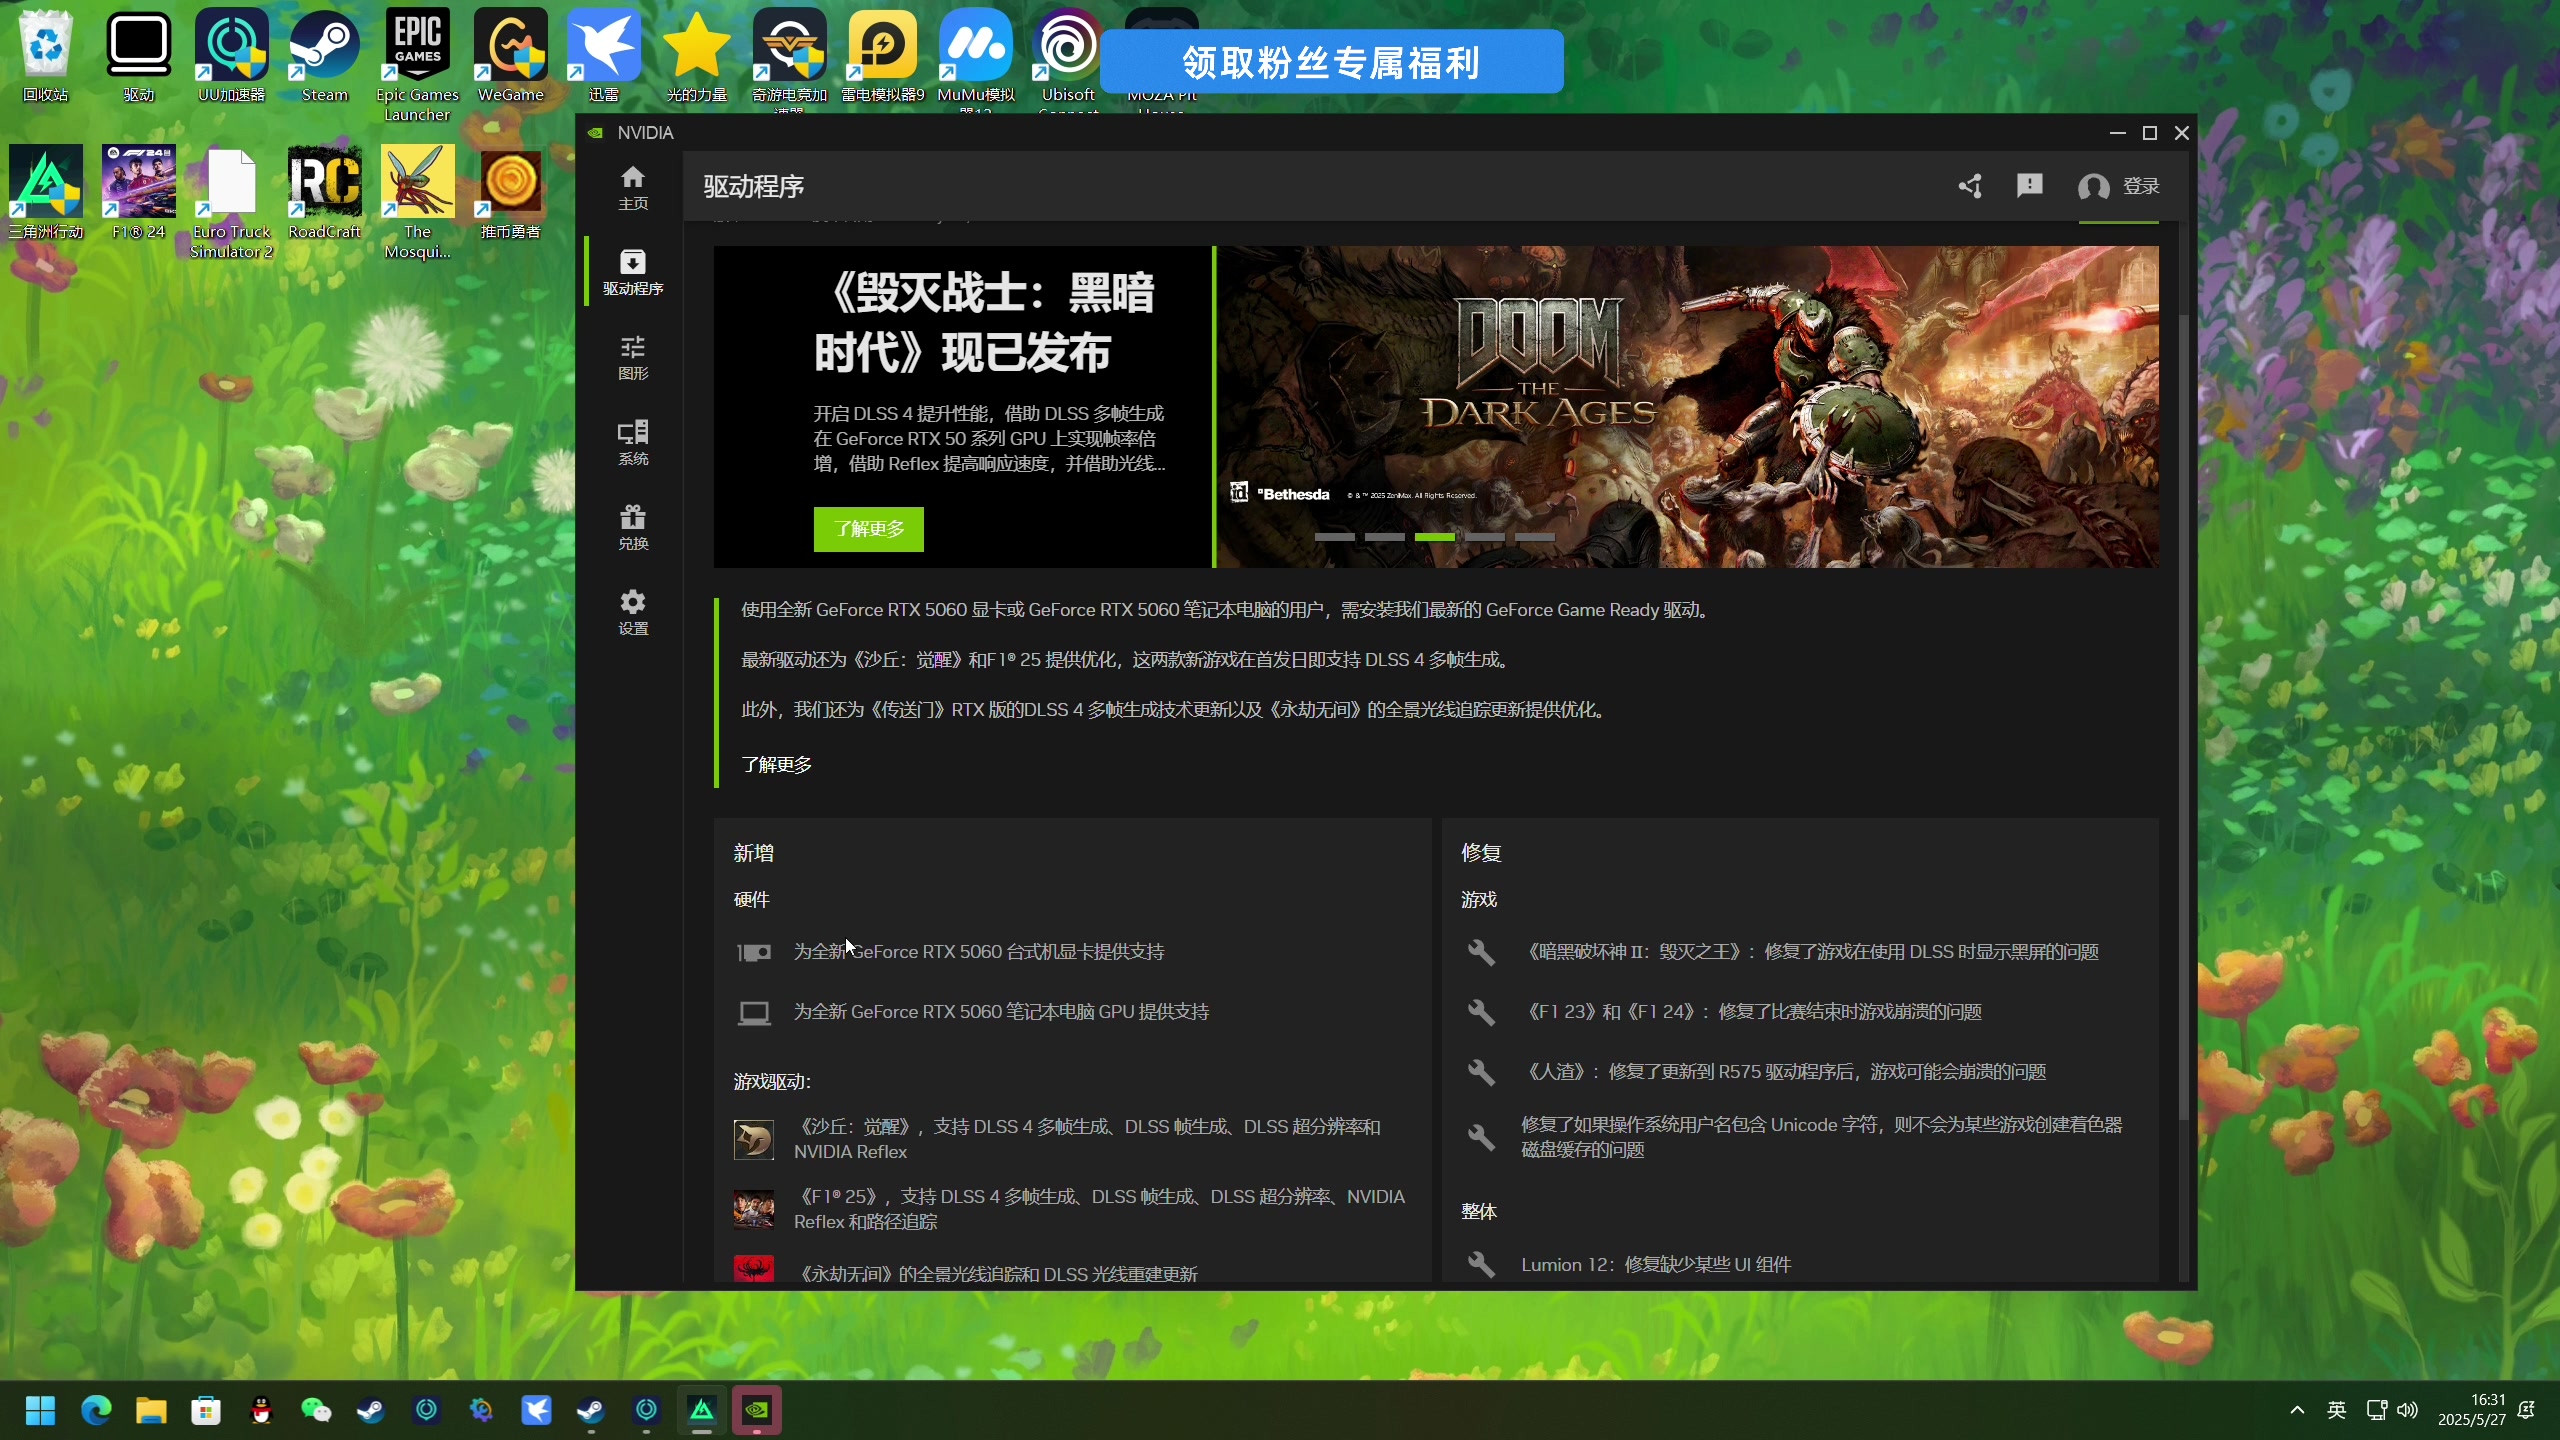Click the 《F1® 25》 game thumbnail
The height and width of the screenshot is (1440, 2560).
753,1209
